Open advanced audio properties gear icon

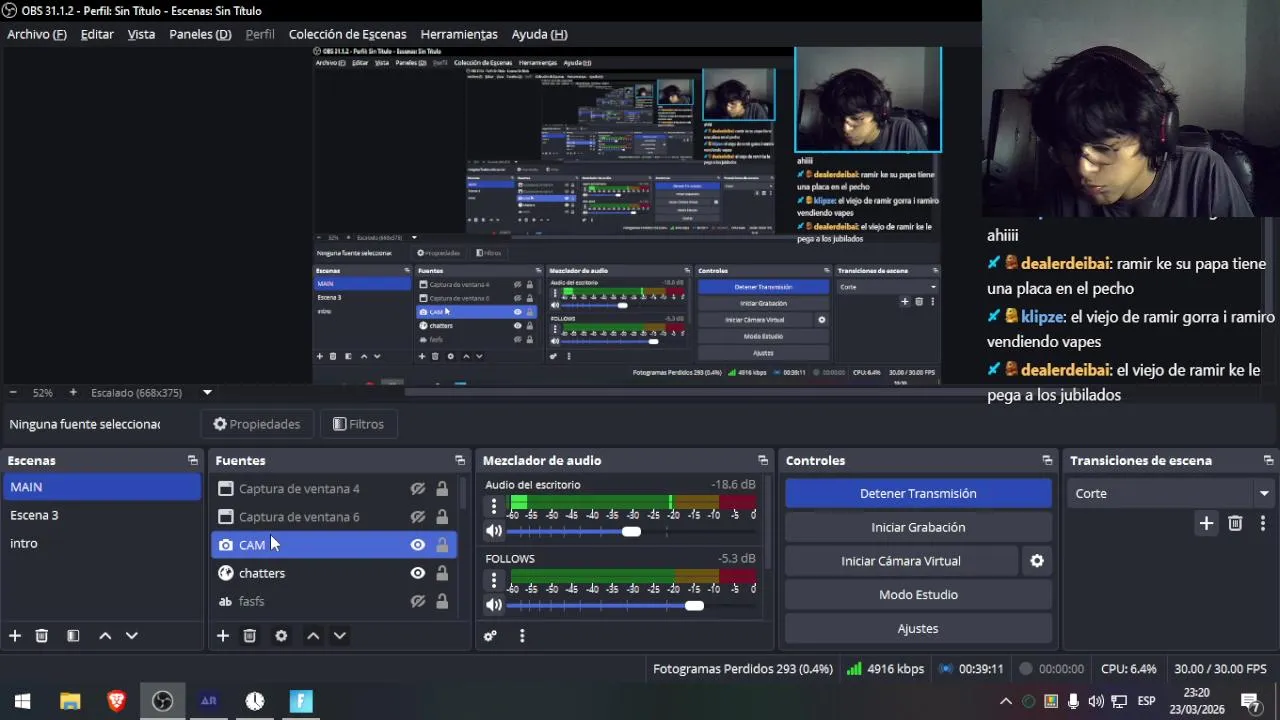click(x=490, y=635)
